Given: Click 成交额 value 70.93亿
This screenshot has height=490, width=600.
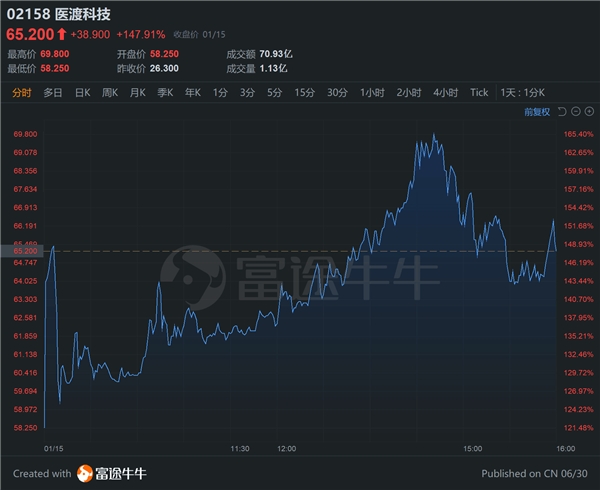Looking at the screenshot, I should (276, 54).
